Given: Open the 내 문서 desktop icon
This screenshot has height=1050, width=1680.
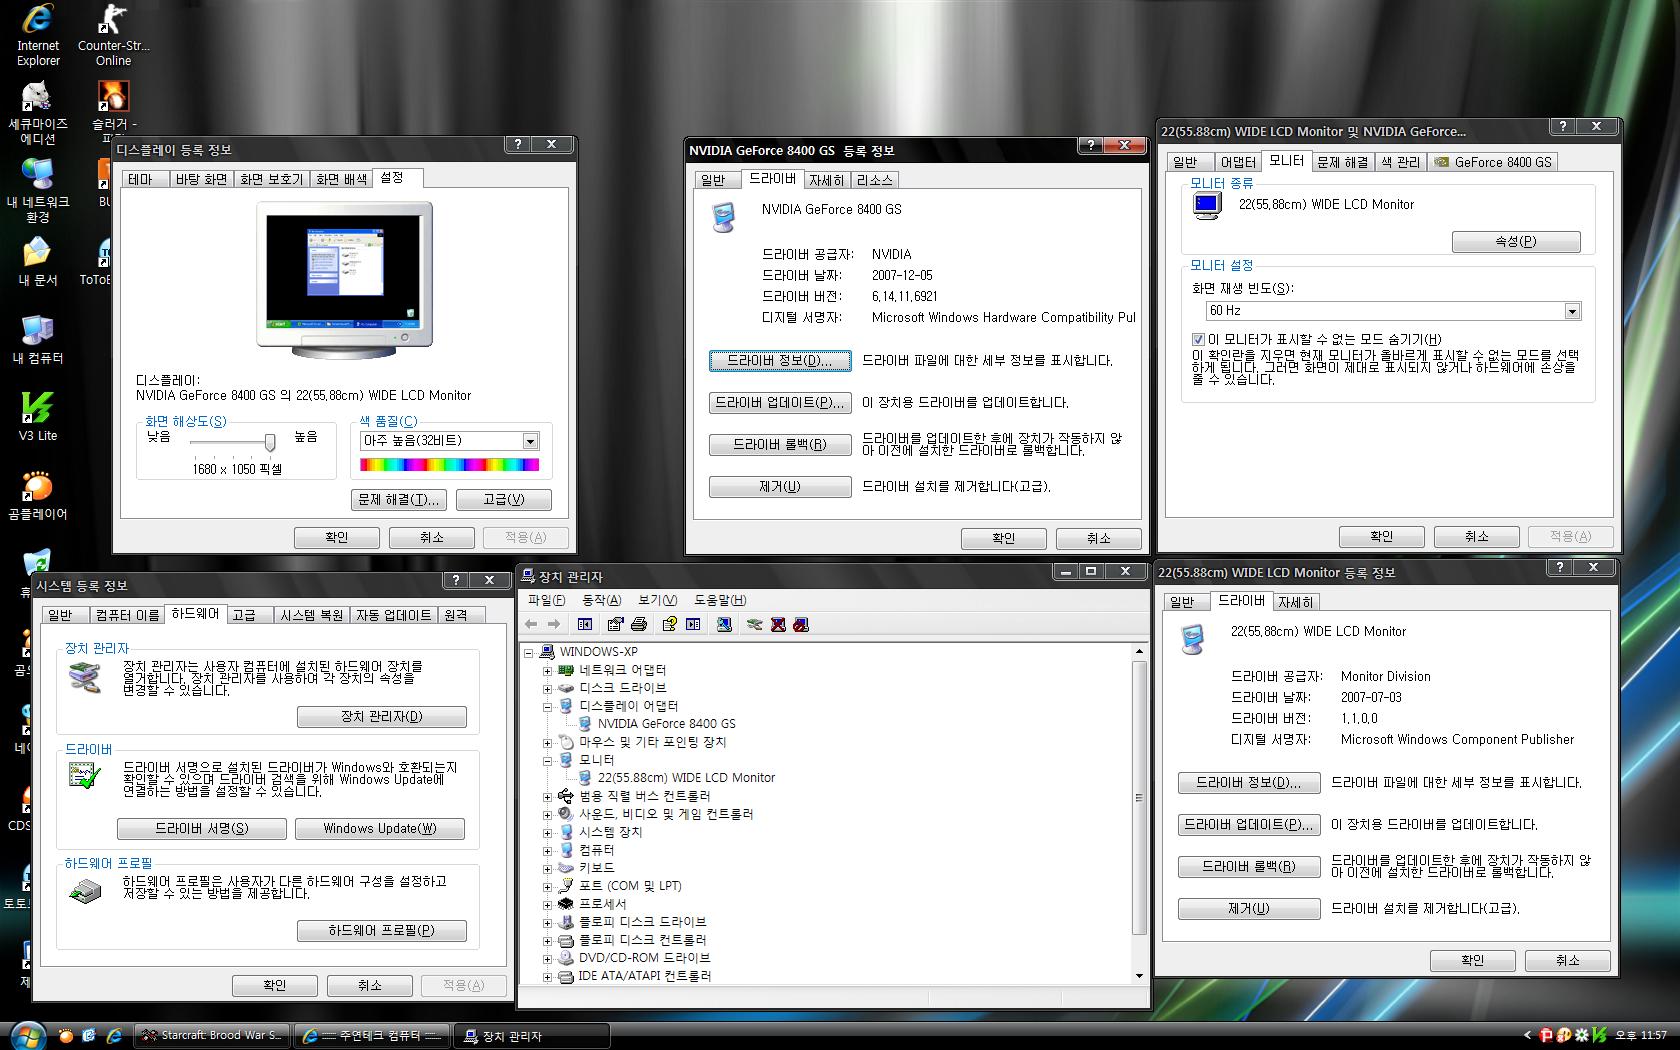Looking at the screenshot, I should [38, 260].
